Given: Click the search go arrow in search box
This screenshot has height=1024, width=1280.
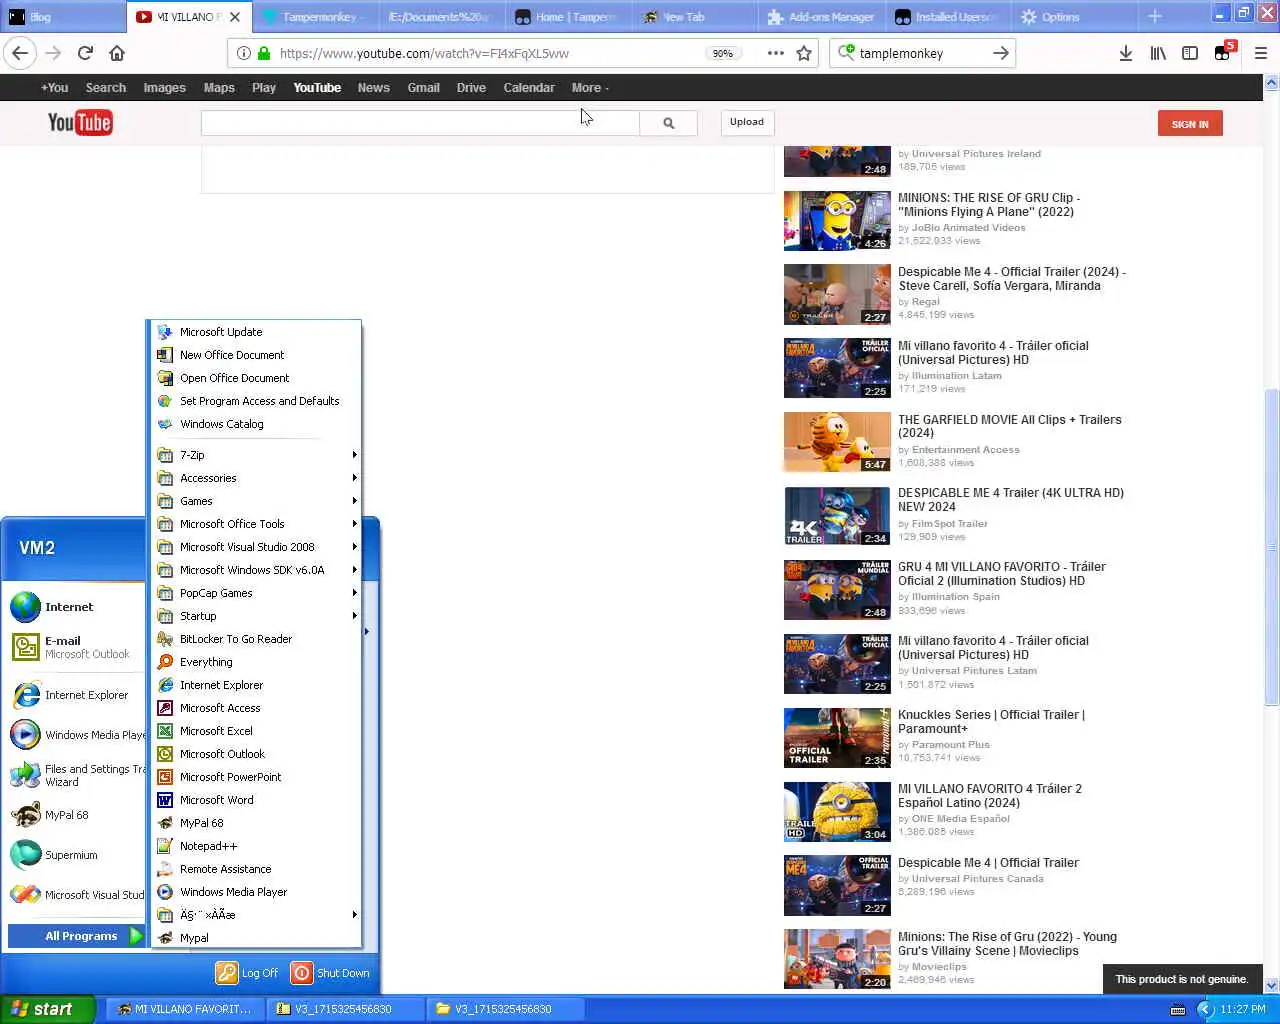Looking at the screenshot, I should tap(1000, 53).
